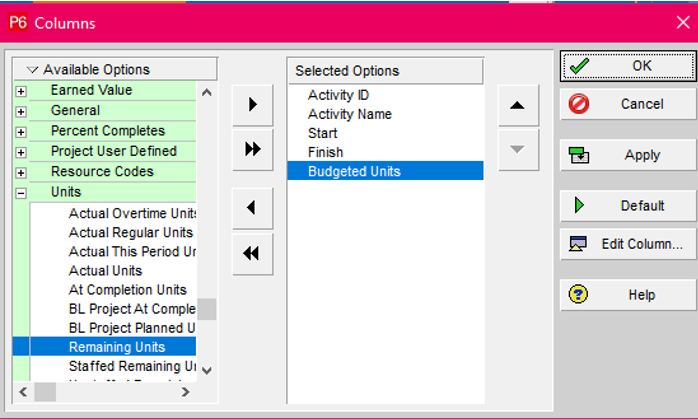The height and width of the screenshot is (420, 698).
Task: Expand the Resource Codes group
Action: click(x=21, y=173)
